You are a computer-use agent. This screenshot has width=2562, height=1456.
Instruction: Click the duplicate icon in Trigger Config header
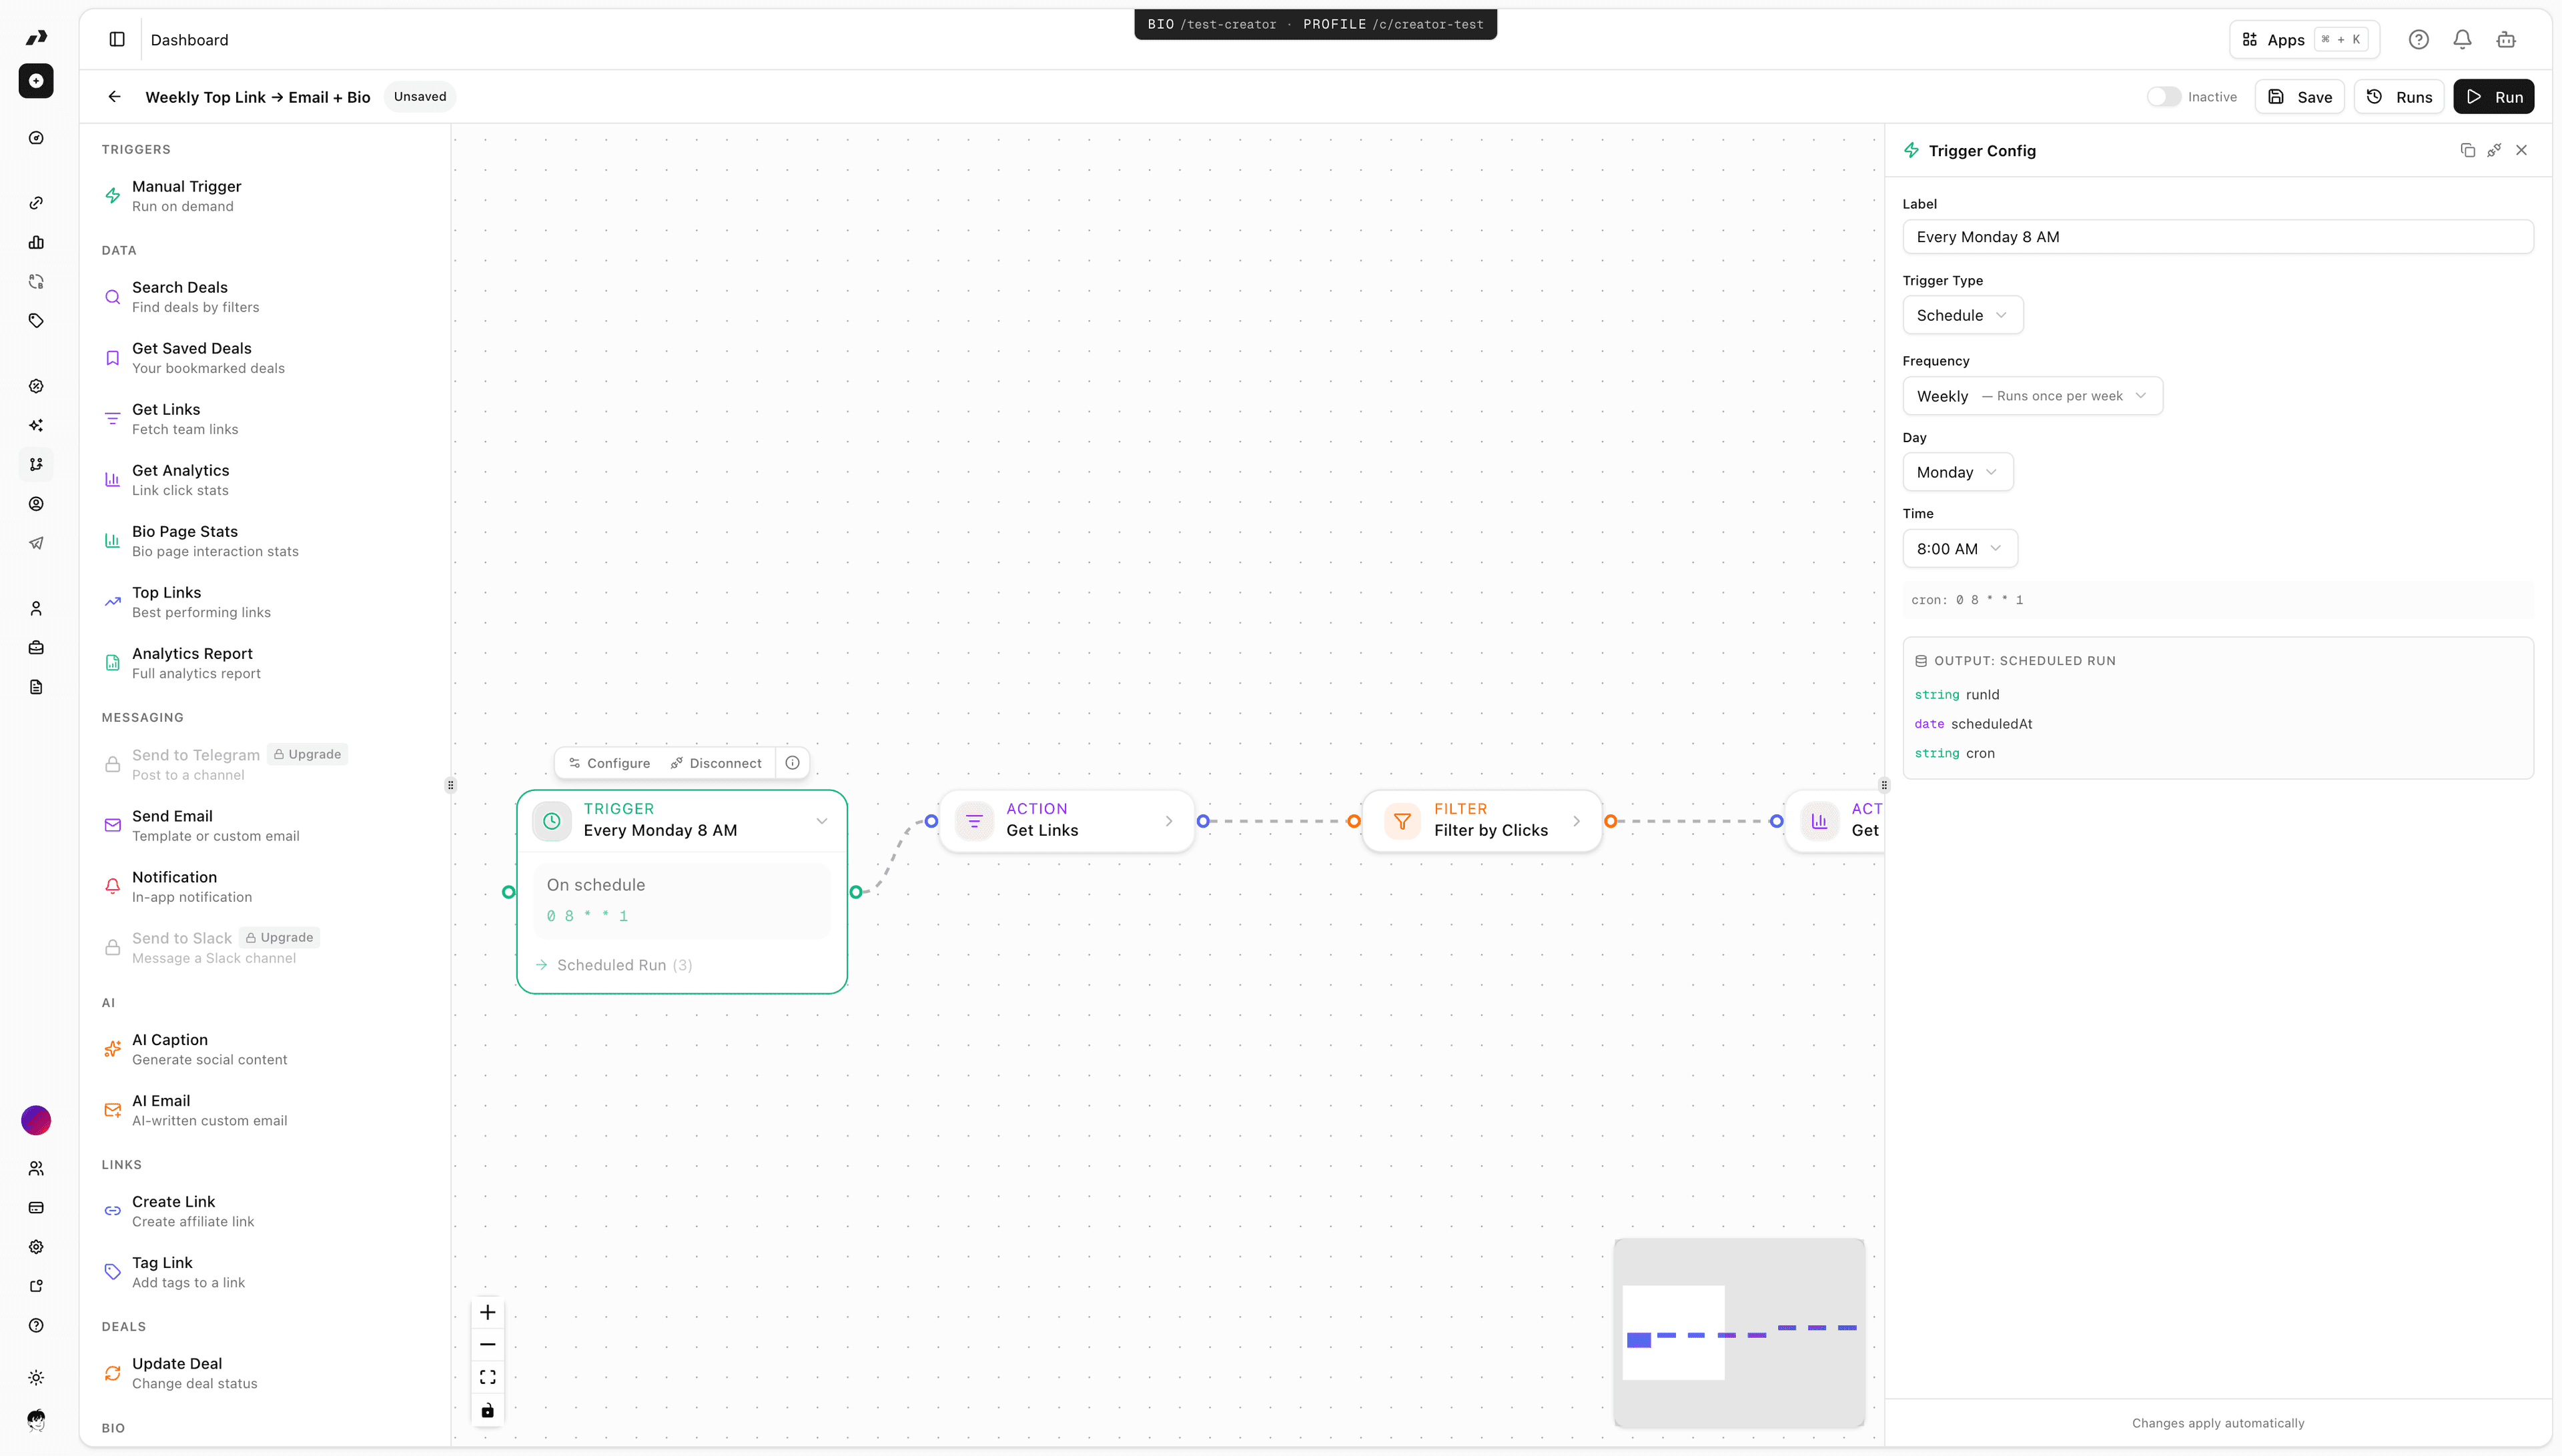pyautogui.click(x=2467, y=150)
